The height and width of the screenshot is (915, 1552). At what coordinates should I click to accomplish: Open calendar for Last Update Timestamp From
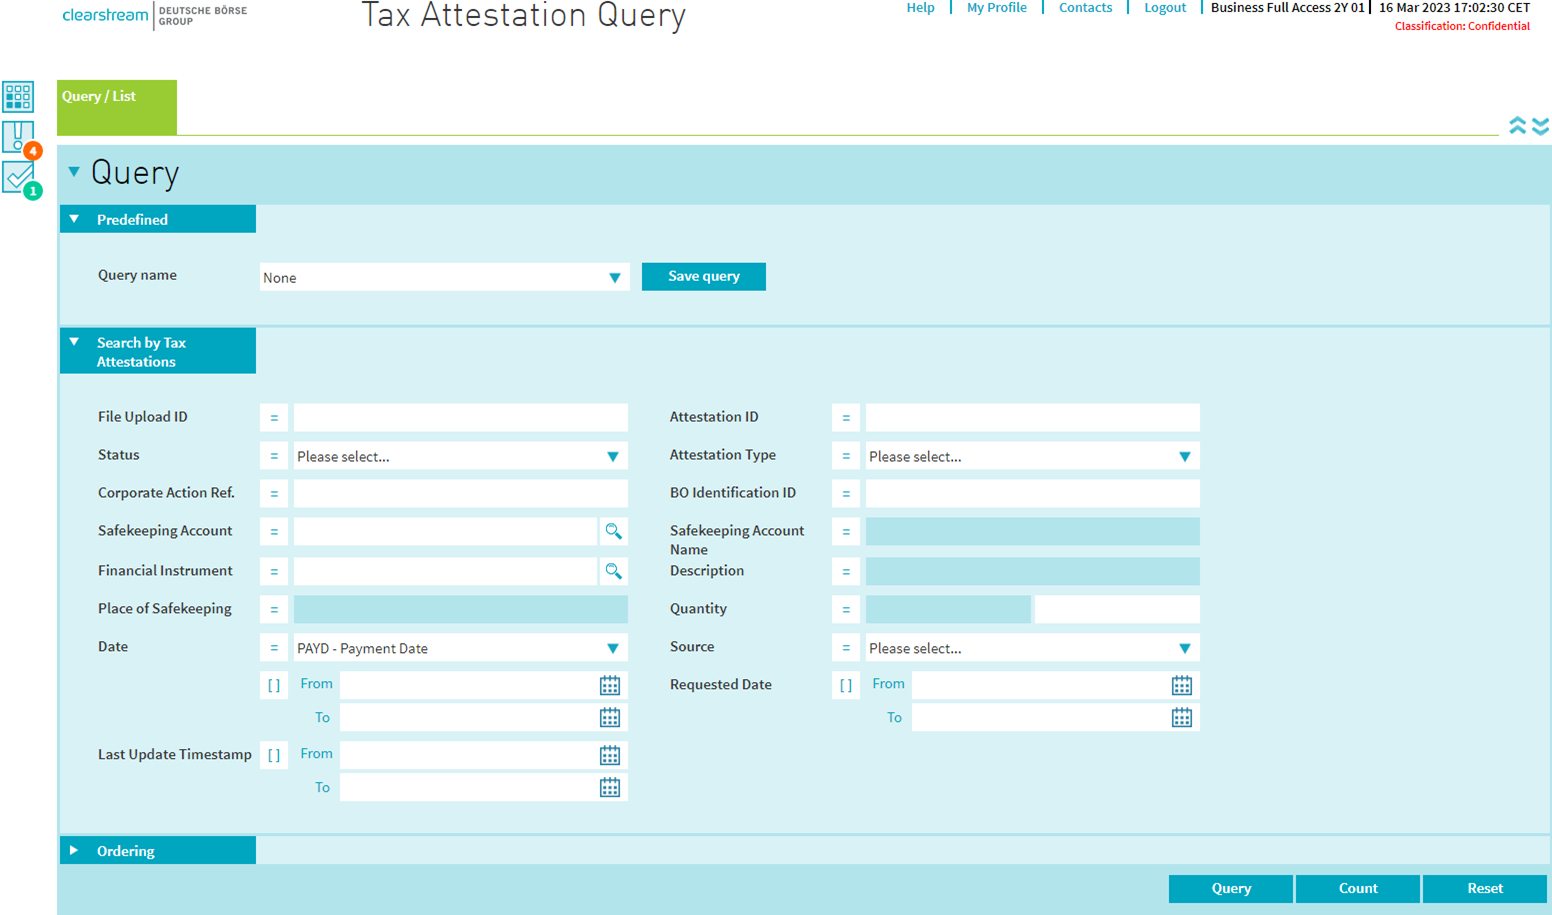tap(609, 755)
